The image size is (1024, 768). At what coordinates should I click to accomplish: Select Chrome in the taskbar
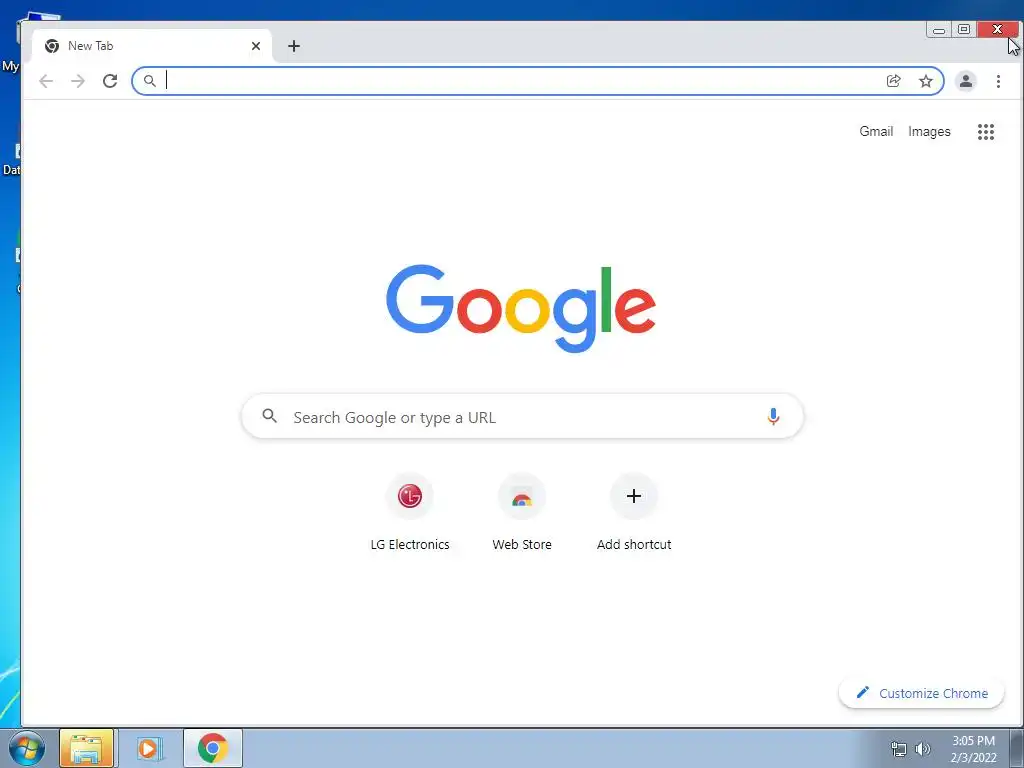(213, 748)
